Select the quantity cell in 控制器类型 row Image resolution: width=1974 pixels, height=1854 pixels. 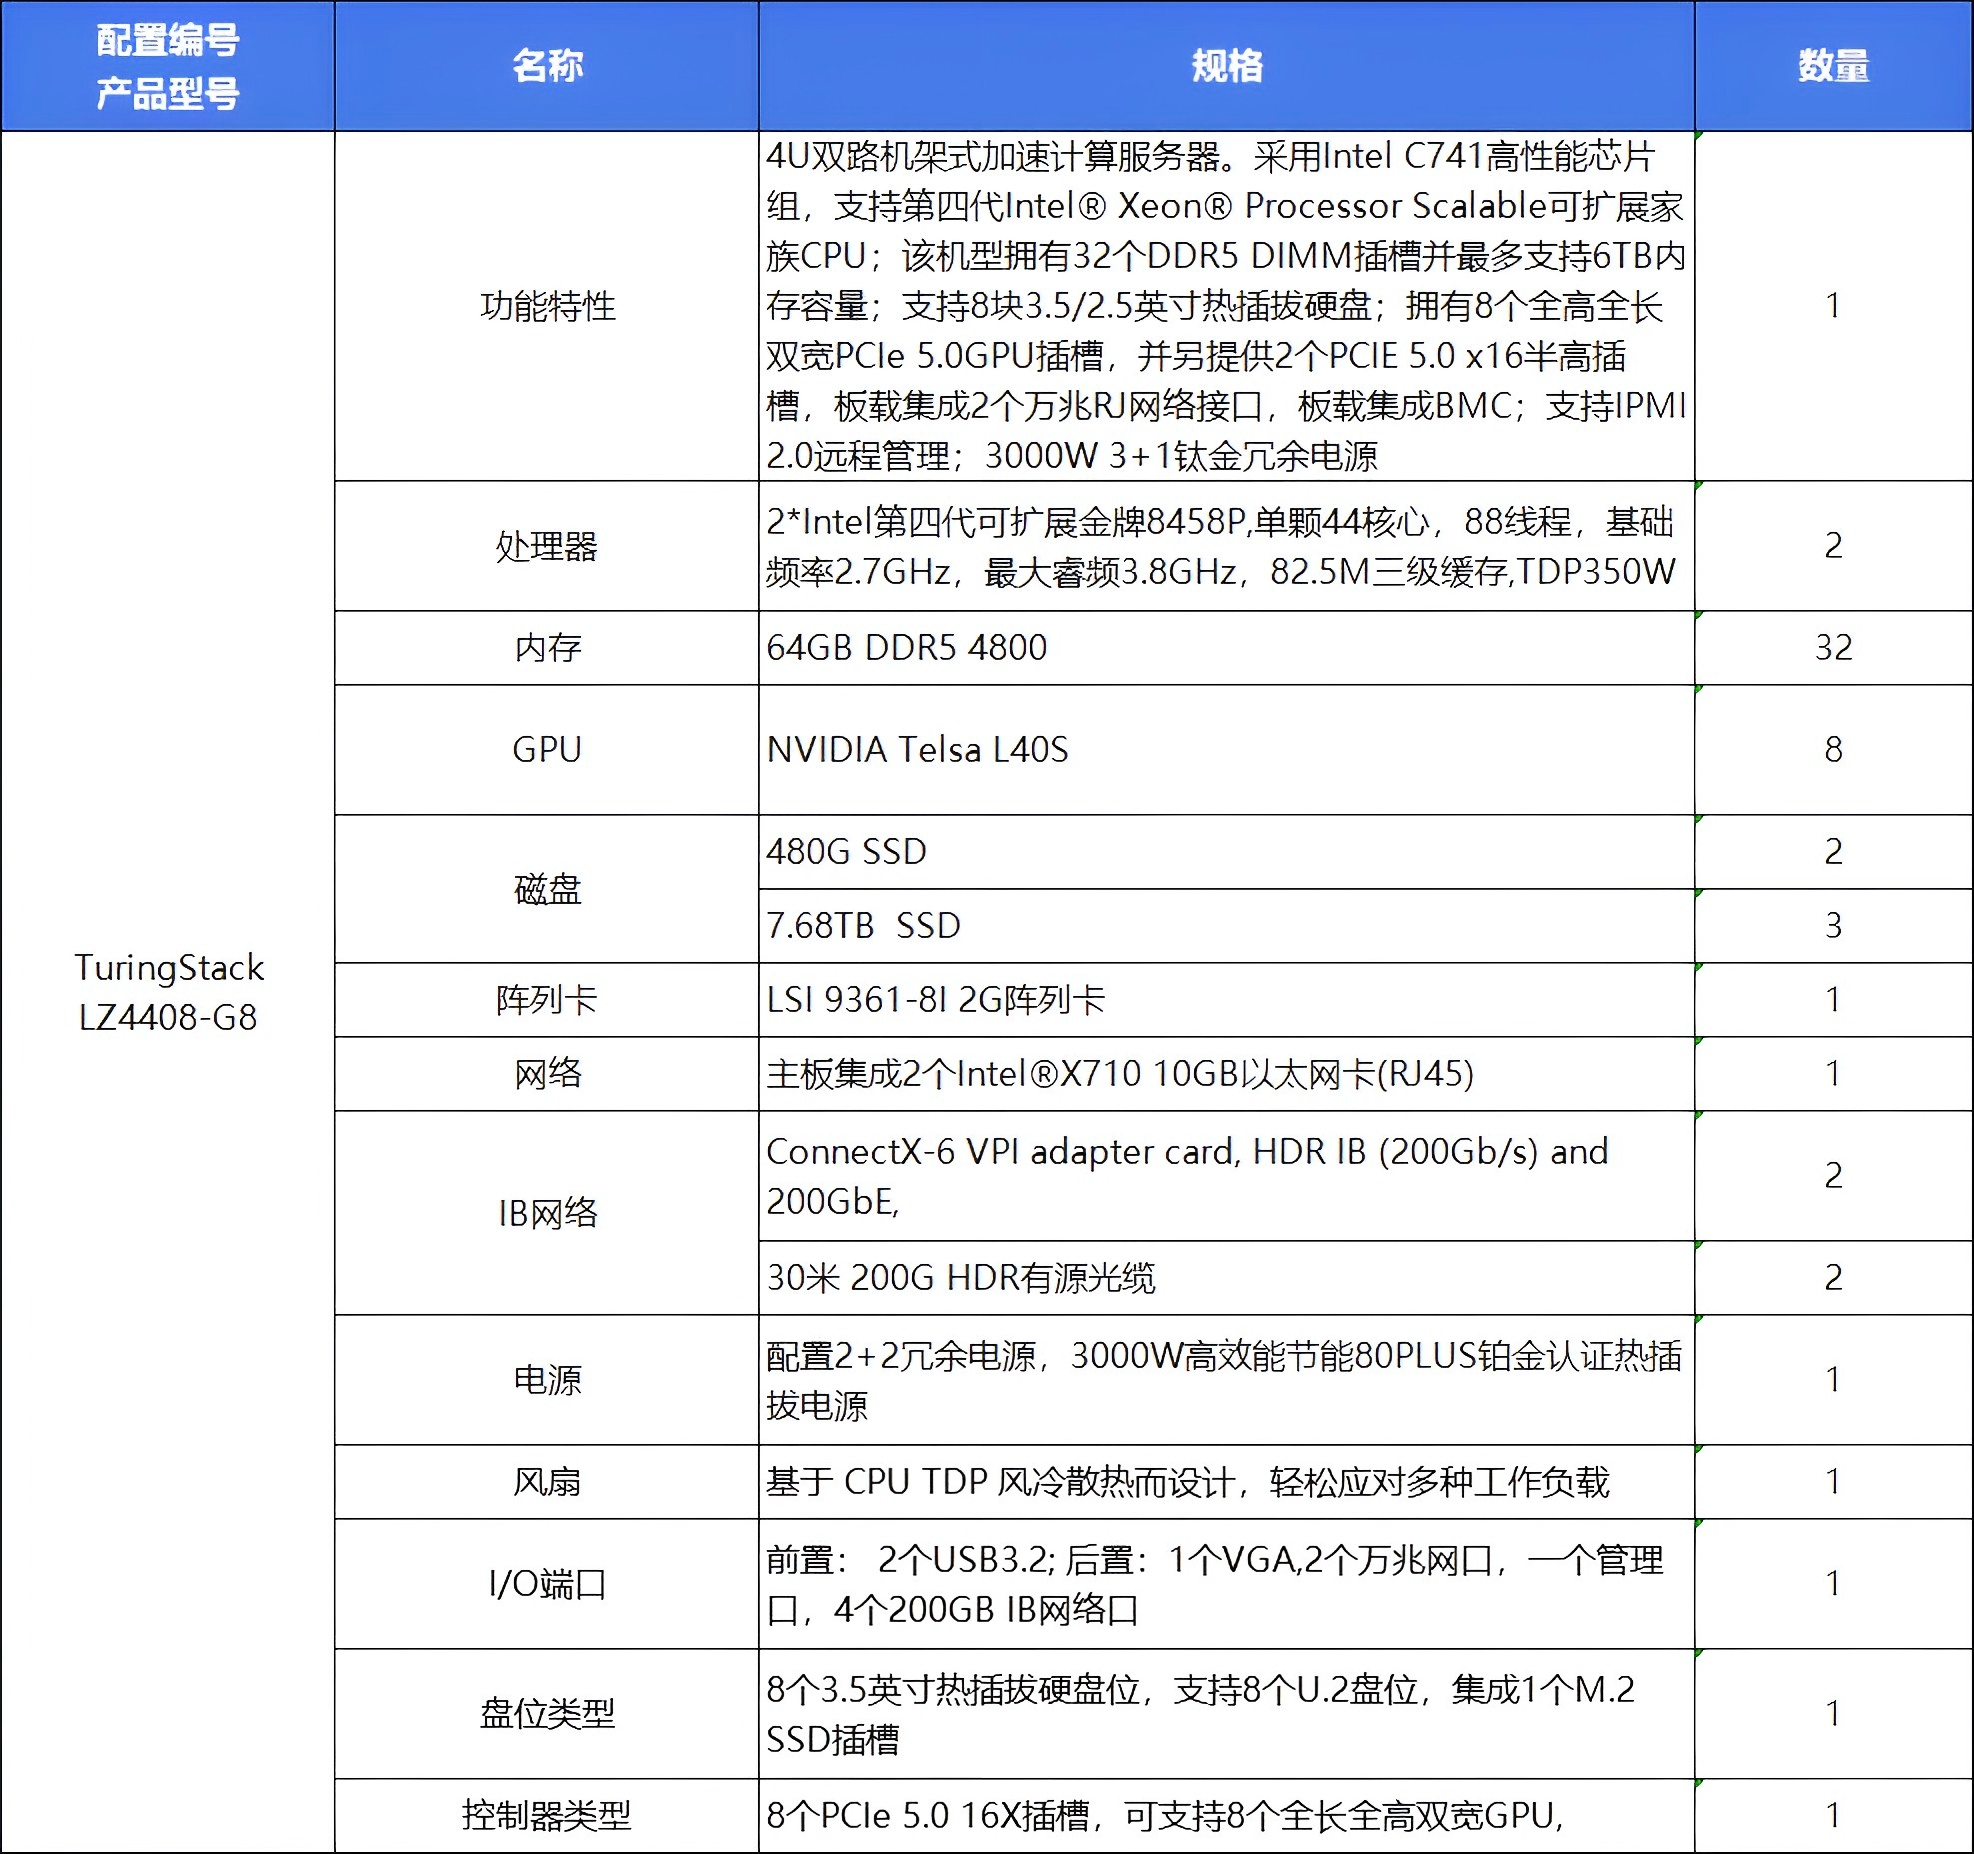[1833, 1816]
